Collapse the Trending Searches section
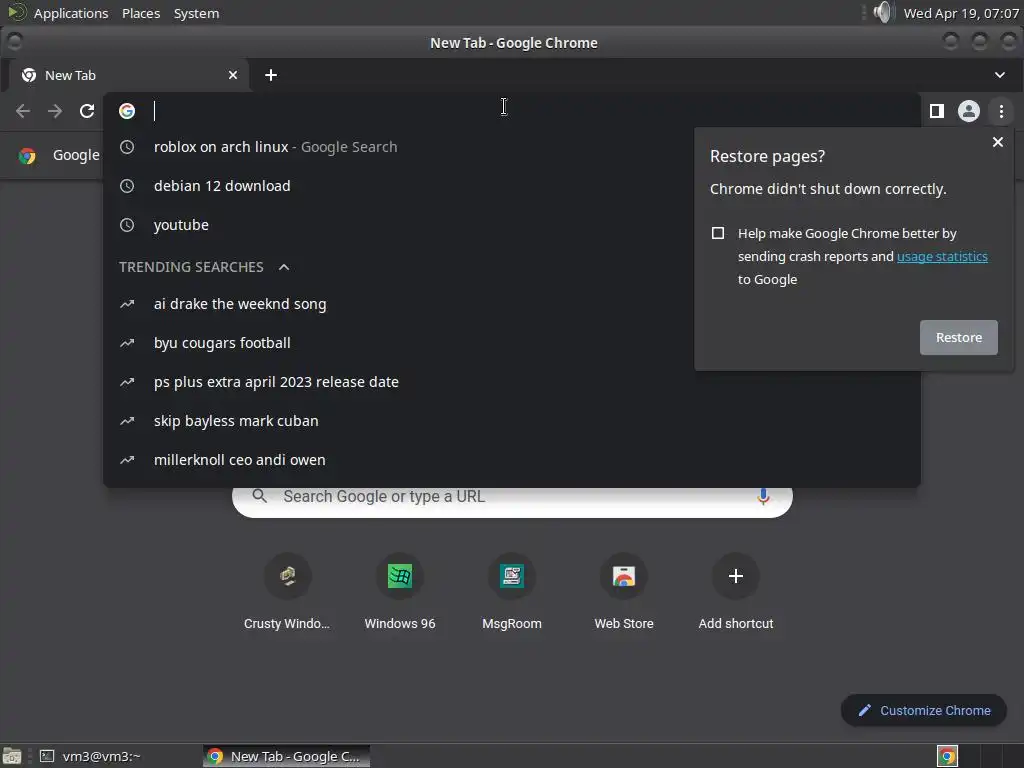The height and width of the screenshot is (768, 1024). point(283,267)
